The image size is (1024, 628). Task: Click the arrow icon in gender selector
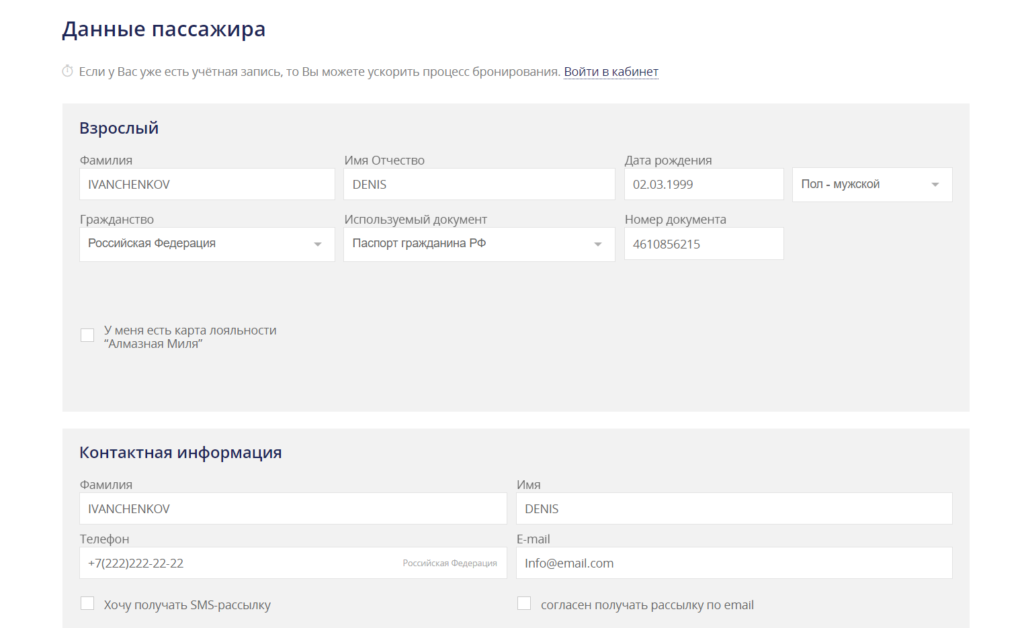click(x=935, y=185)
